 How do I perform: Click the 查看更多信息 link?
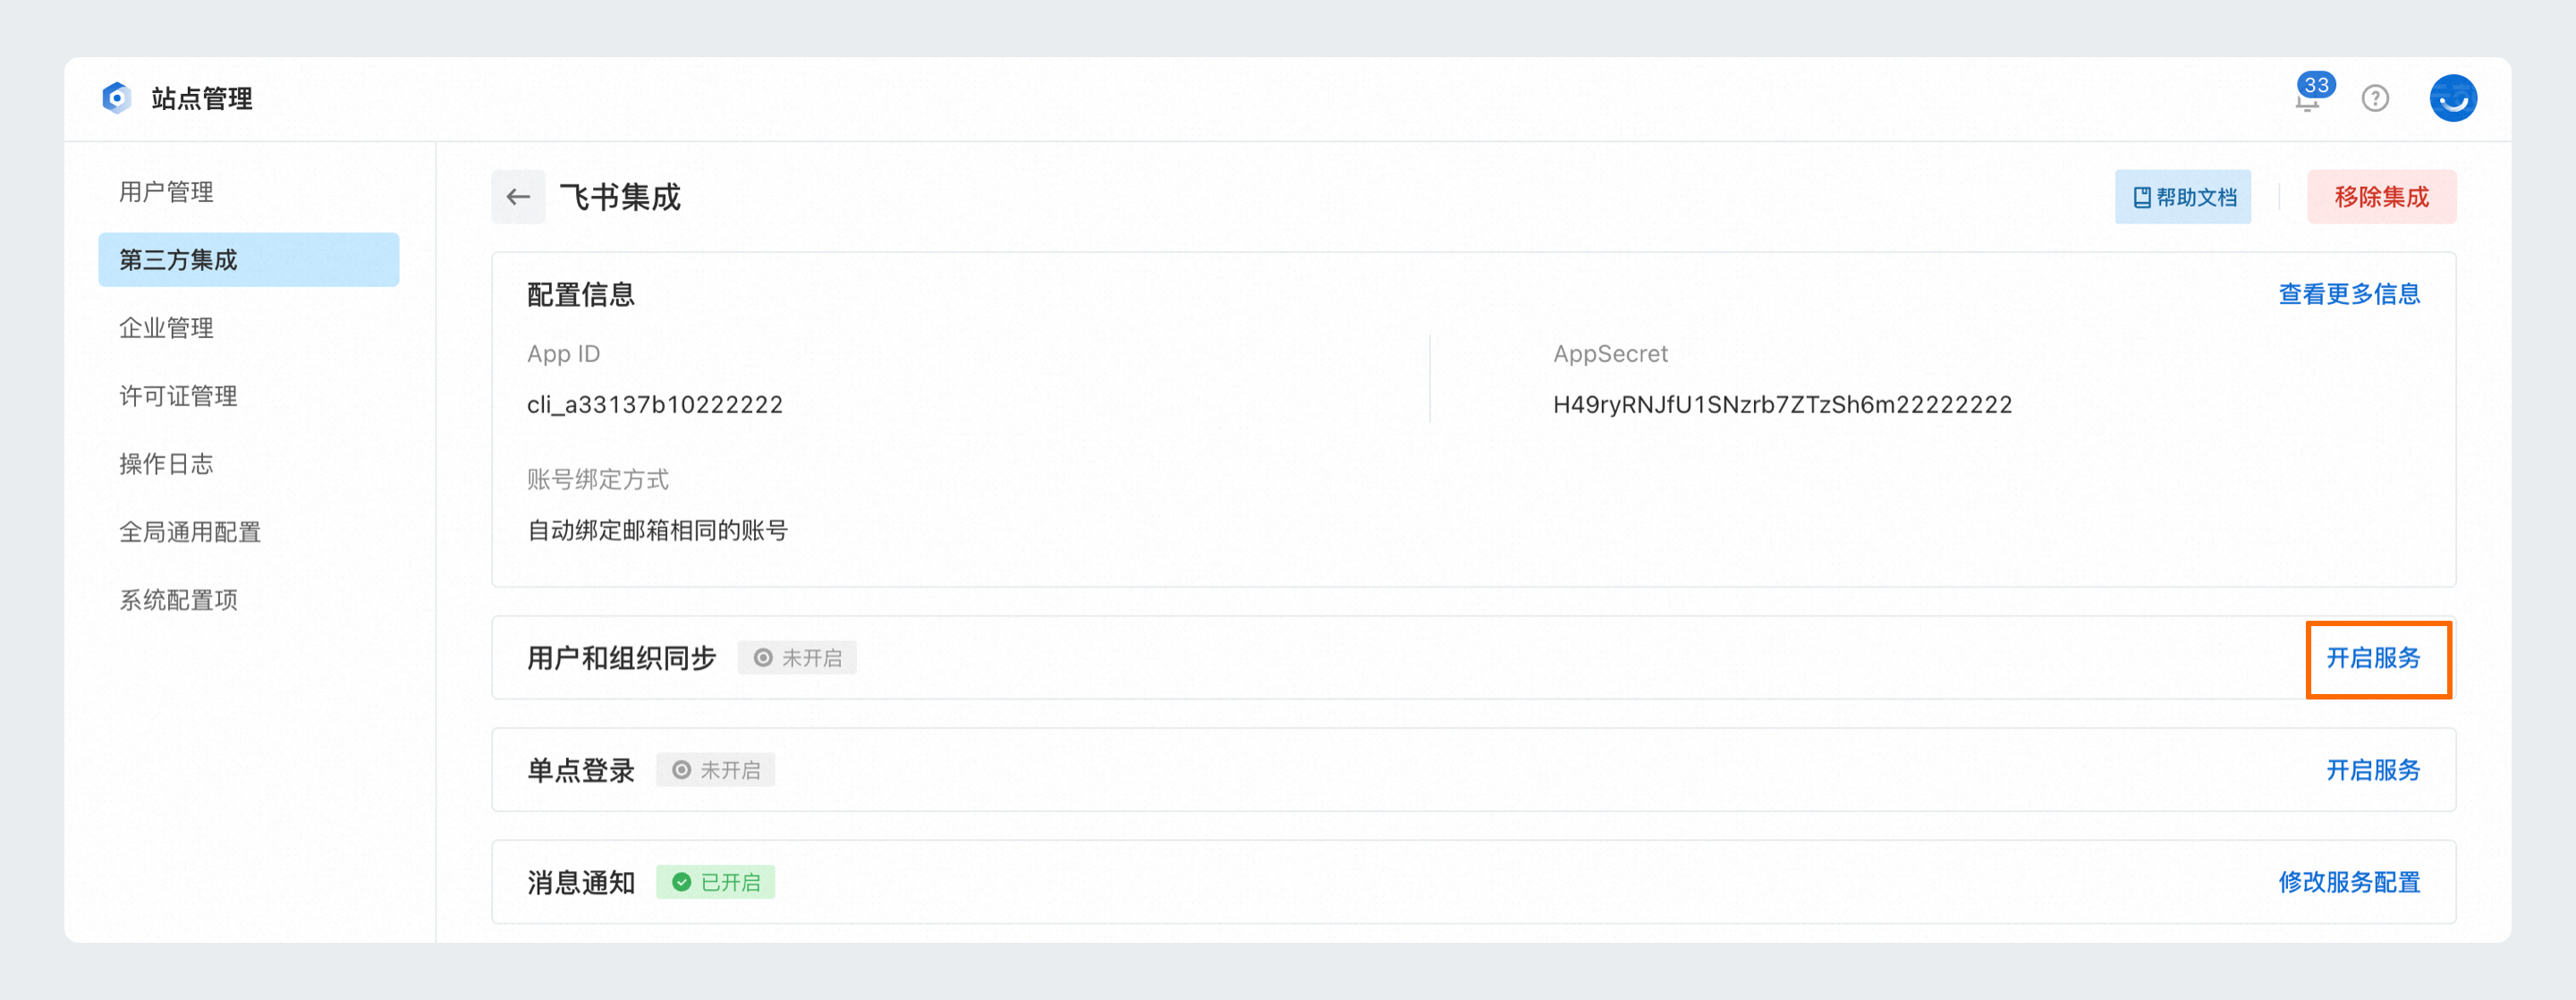2349,294
